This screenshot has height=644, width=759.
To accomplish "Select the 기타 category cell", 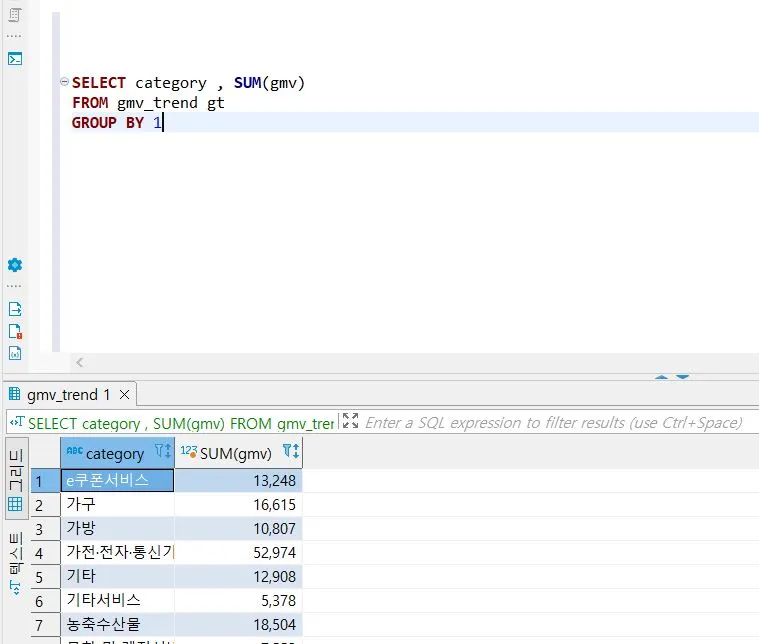I will click(x=117, y=576).
